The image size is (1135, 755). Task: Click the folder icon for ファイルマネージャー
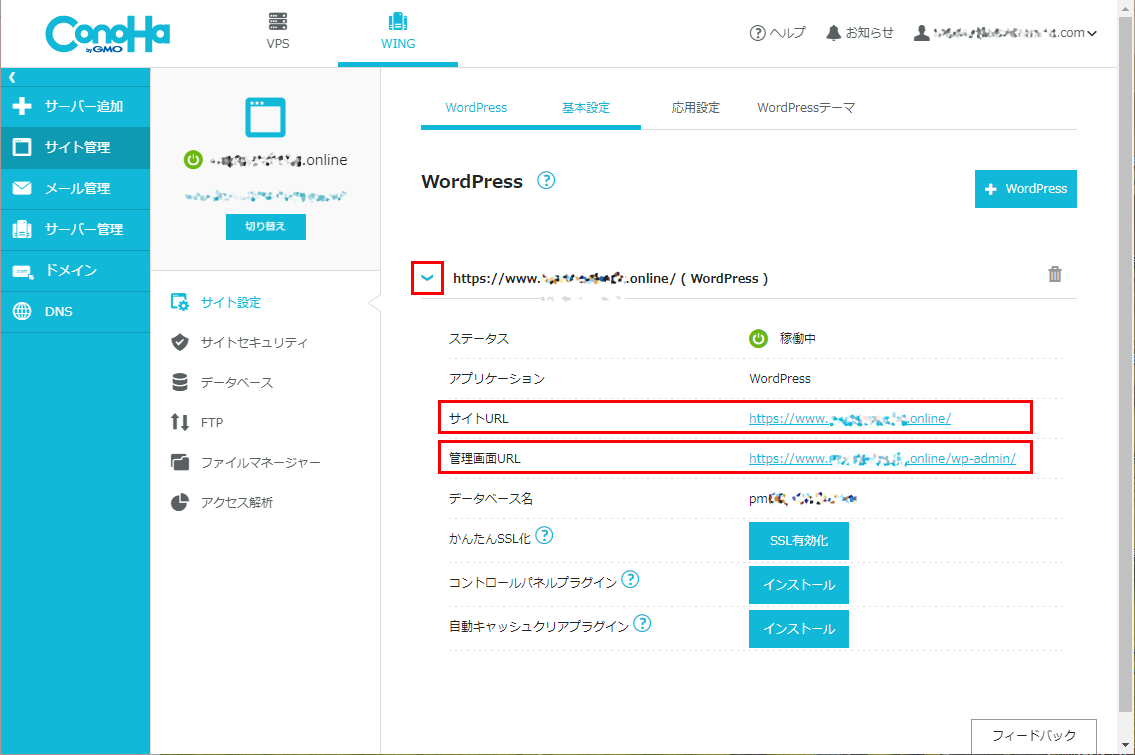pos(180,462)
